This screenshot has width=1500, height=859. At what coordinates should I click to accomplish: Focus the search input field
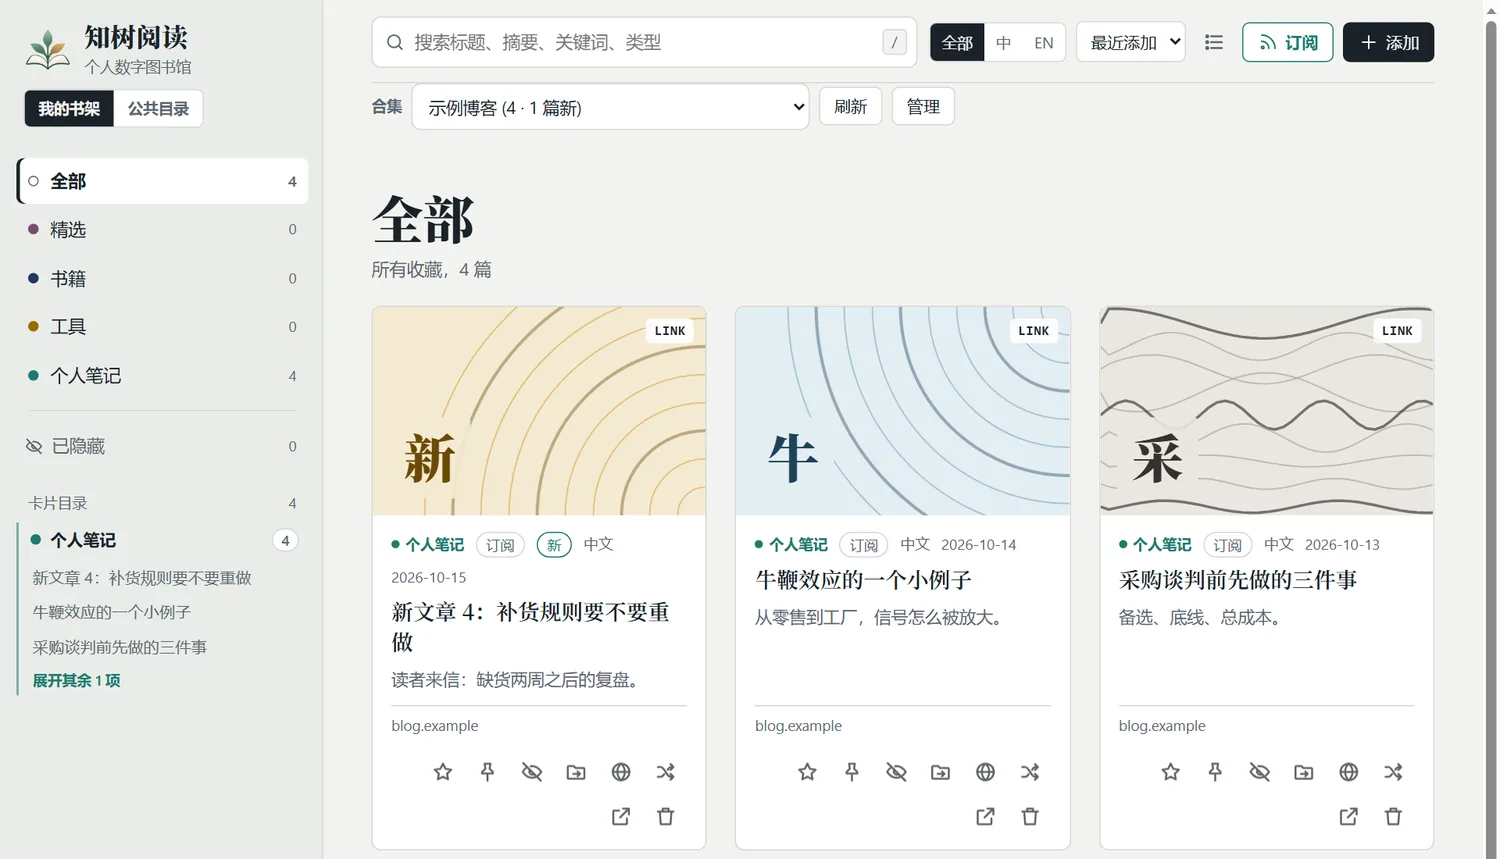point(644,42)
